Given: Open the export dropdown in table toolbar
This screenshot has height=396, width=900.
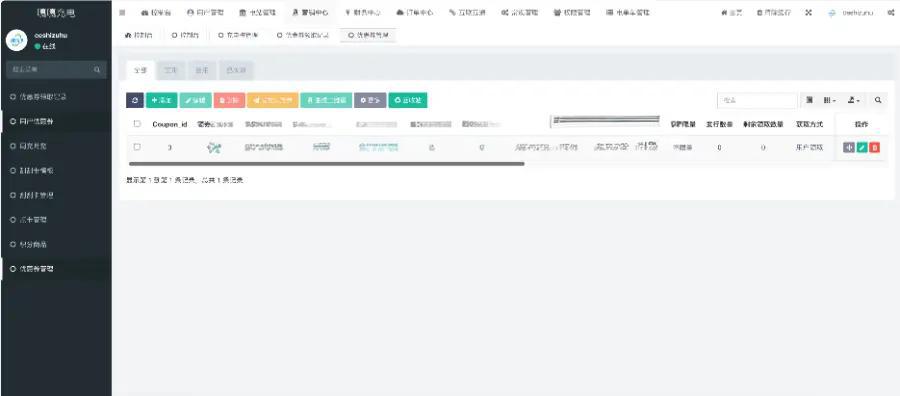Looking at the screenshot, I should click(854, 100).
